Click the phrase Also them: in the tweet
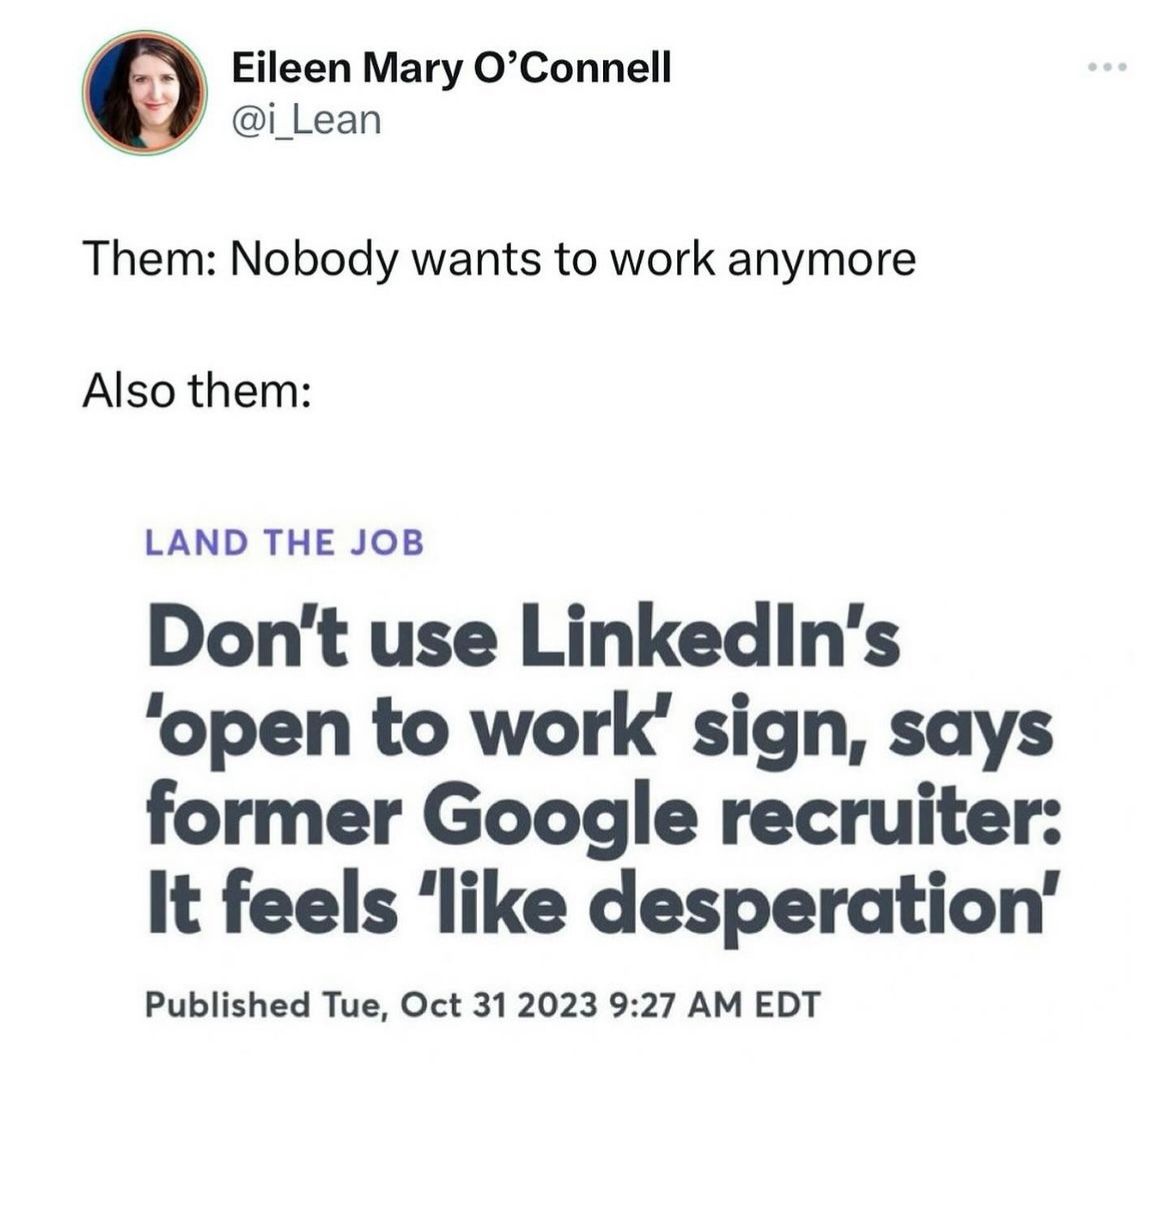The image size is (1169, 1219). (197, 390)
